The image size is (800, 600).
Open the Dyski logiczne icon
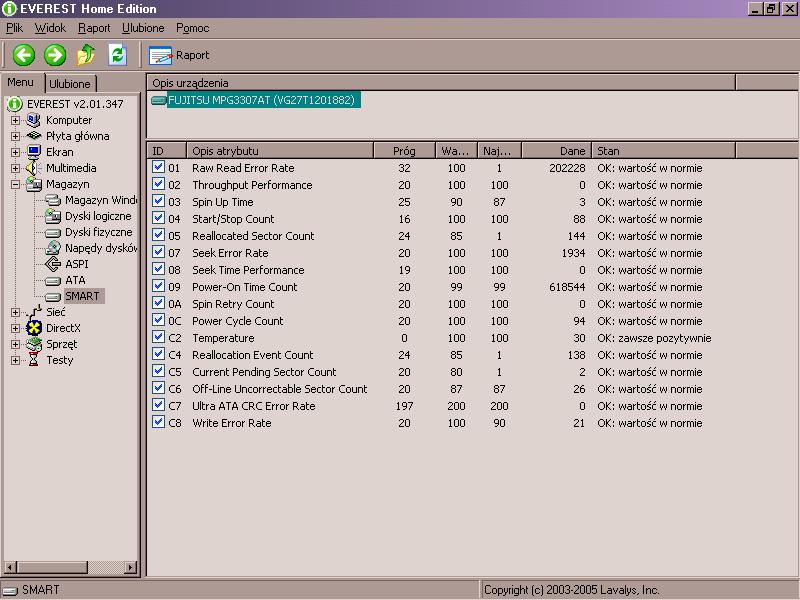click(x=53, y=216)
